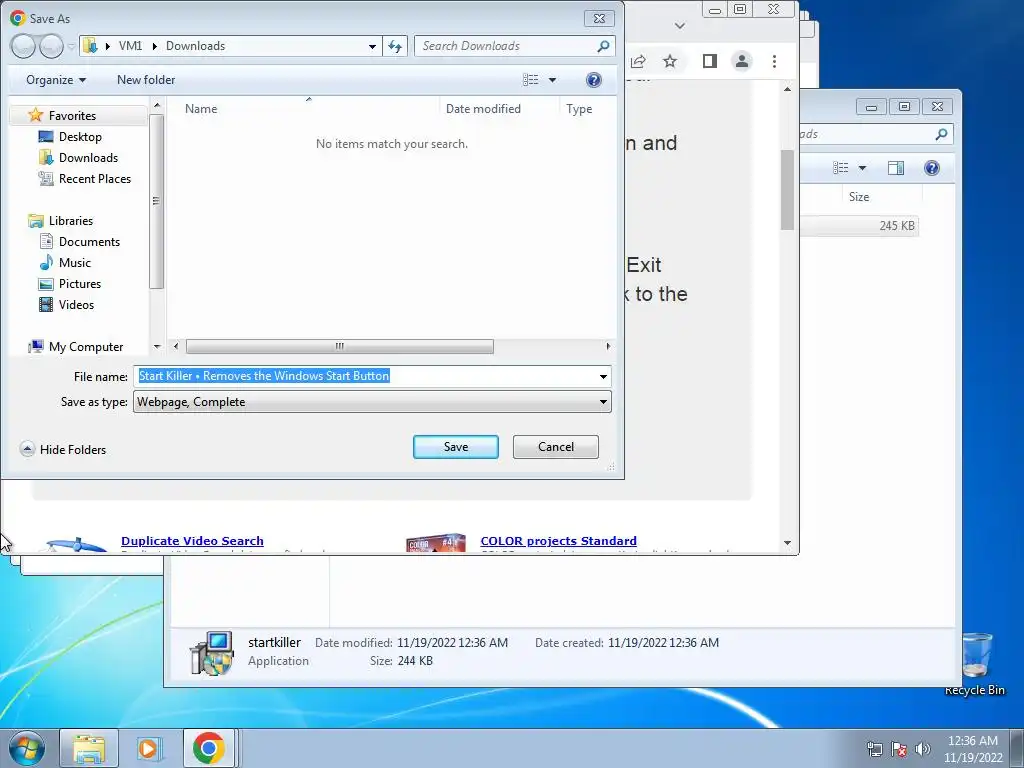
Task: Go back with the Save As back arrow
Action: [23, 46]
